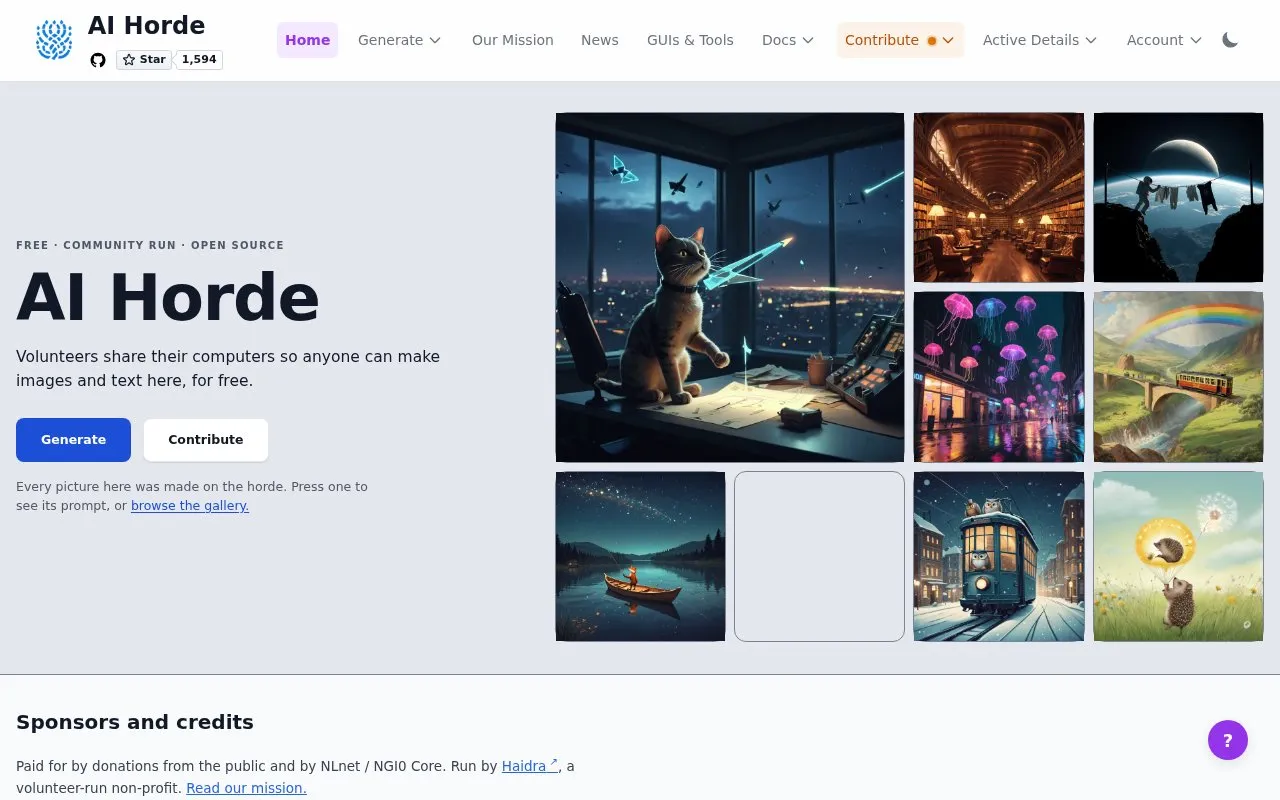Expand the Active Details dropdown
Image resolution: width=1280 pixels, height=800 pixels.
tap(1040, 40)
